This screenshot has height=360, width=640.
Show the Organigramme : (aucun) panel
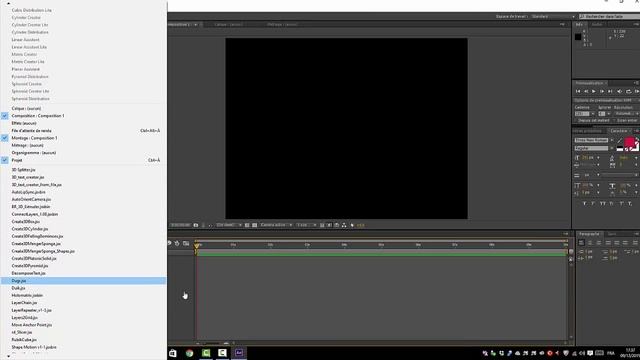pos(83,153)
